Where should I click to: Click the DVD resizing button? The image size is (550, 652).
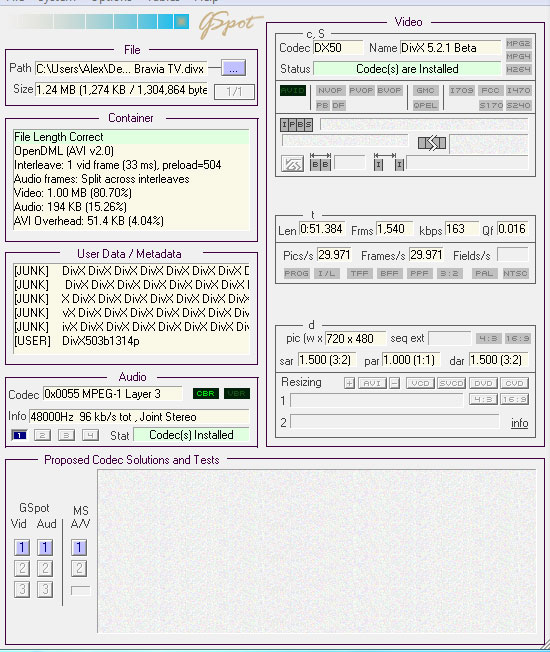click(x=483, y=383)
